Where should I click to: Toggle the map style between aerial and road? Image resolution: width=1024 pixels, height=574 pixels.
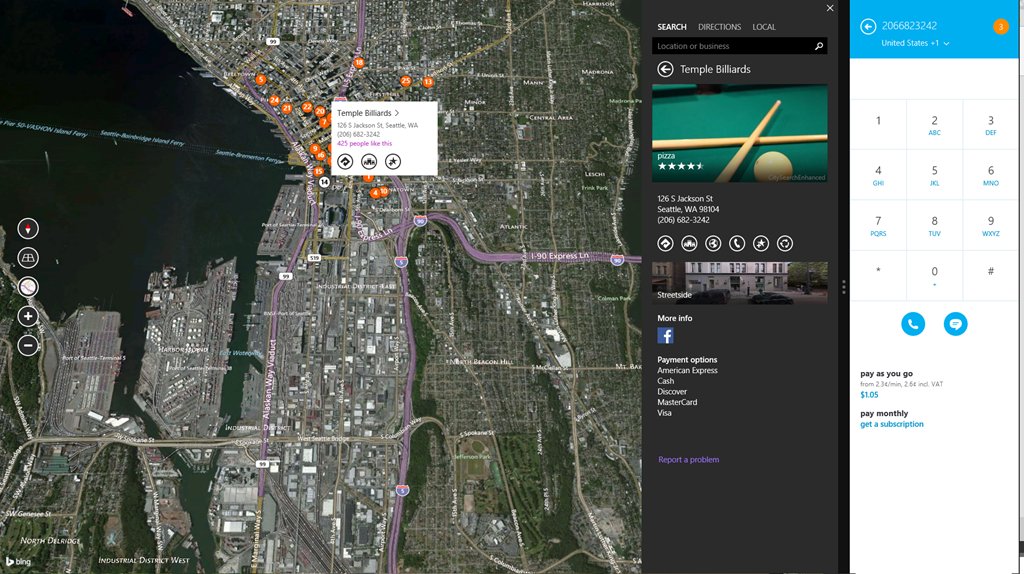(x=28, y=287)
